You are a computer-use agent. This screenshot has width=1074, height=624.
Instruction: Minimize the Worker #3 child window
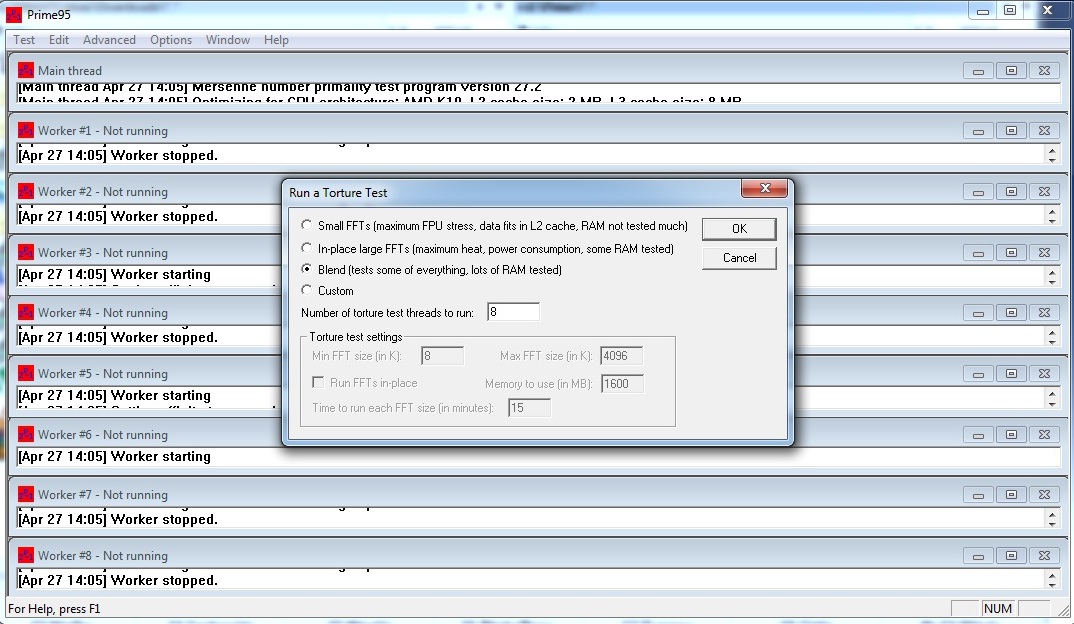(978, 253)
